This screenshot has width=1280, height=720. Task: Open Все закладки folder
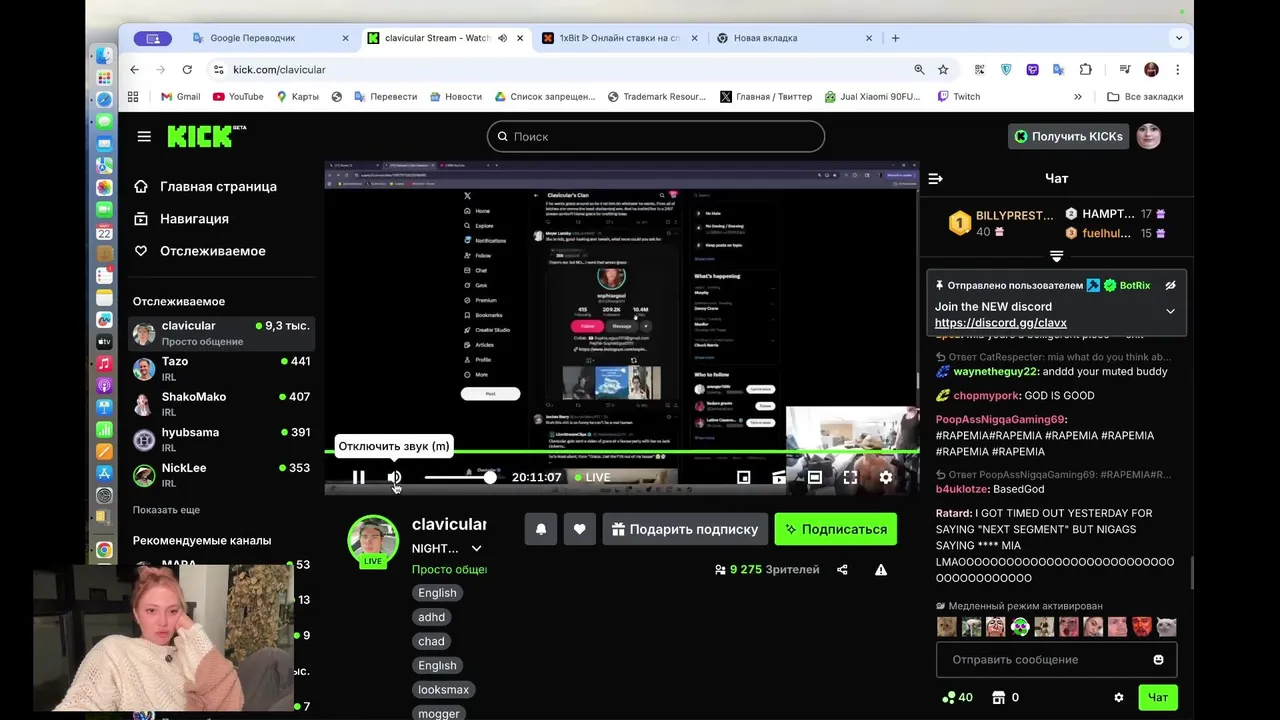pyautogui.click(x=1145, y=97)
